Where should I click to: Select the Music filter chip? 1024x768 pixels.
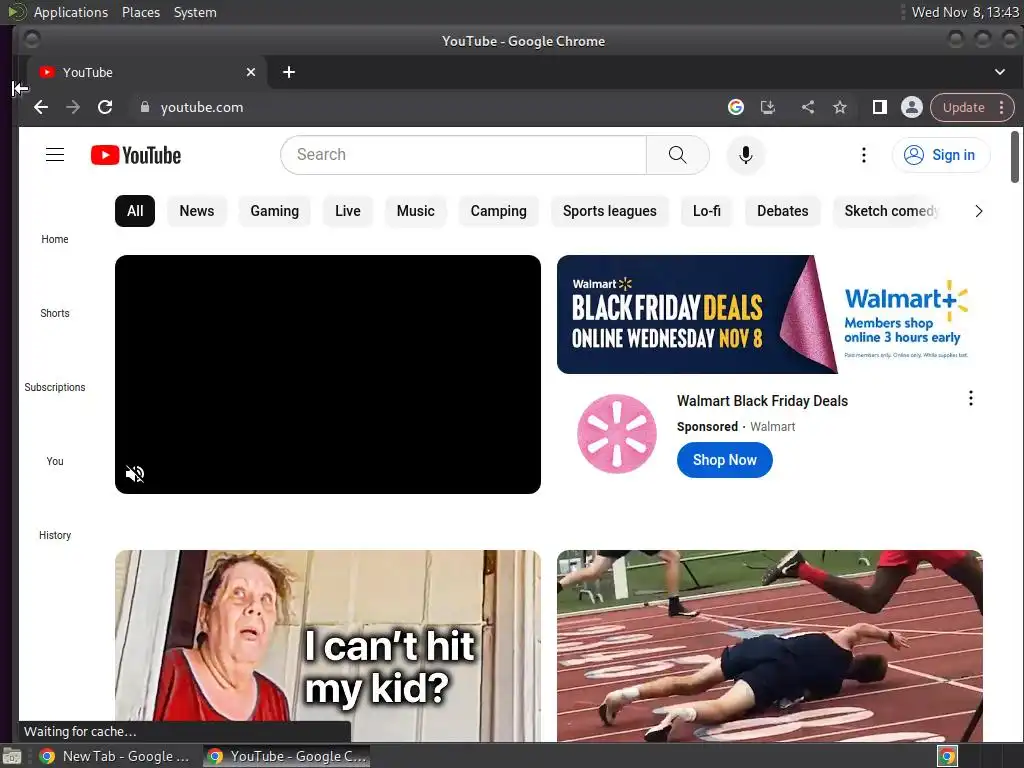pyautogui.click(x=415, y=211)
